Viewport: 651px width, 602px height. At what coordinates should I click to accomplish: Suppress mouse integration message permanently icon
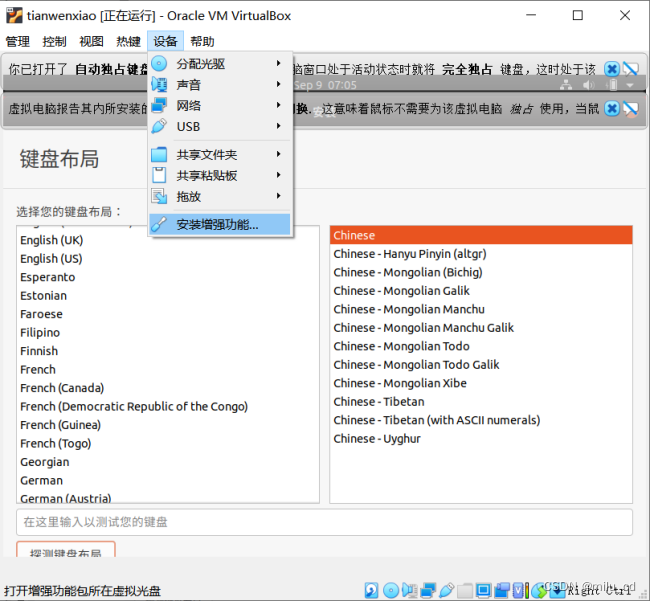click(631, 109)
